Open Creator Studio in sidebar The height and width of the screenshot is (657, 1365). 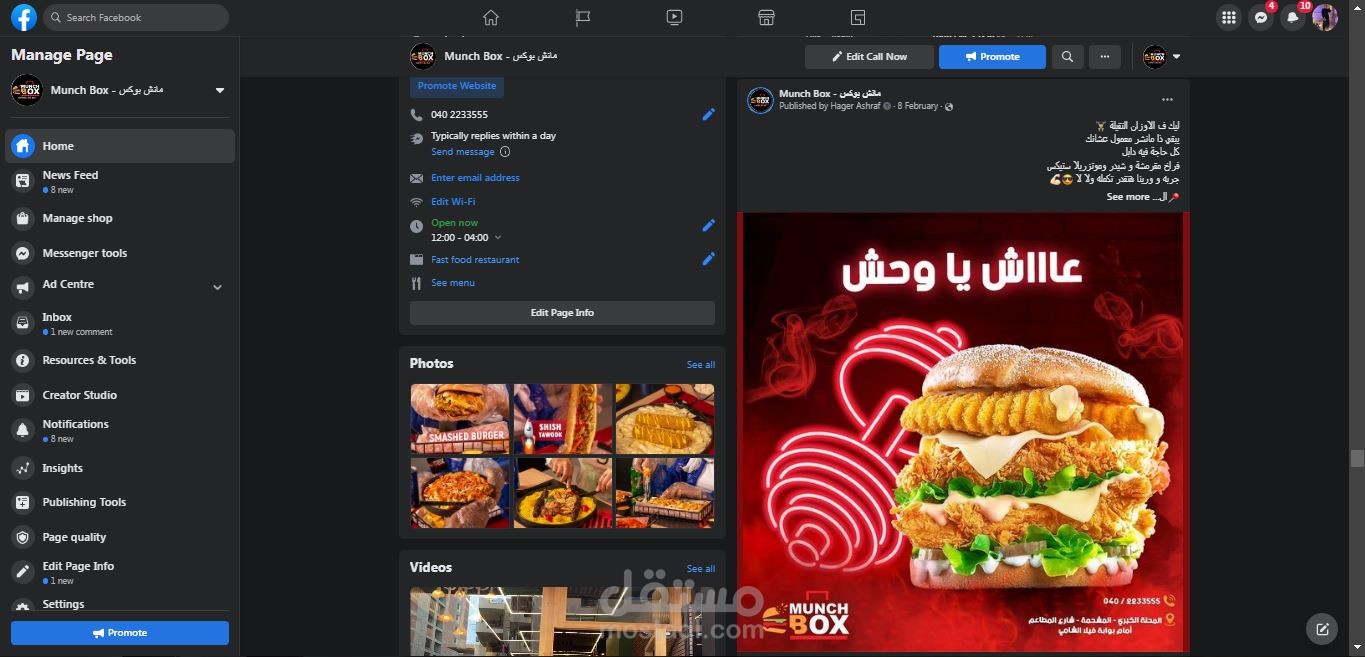[120, 395]
